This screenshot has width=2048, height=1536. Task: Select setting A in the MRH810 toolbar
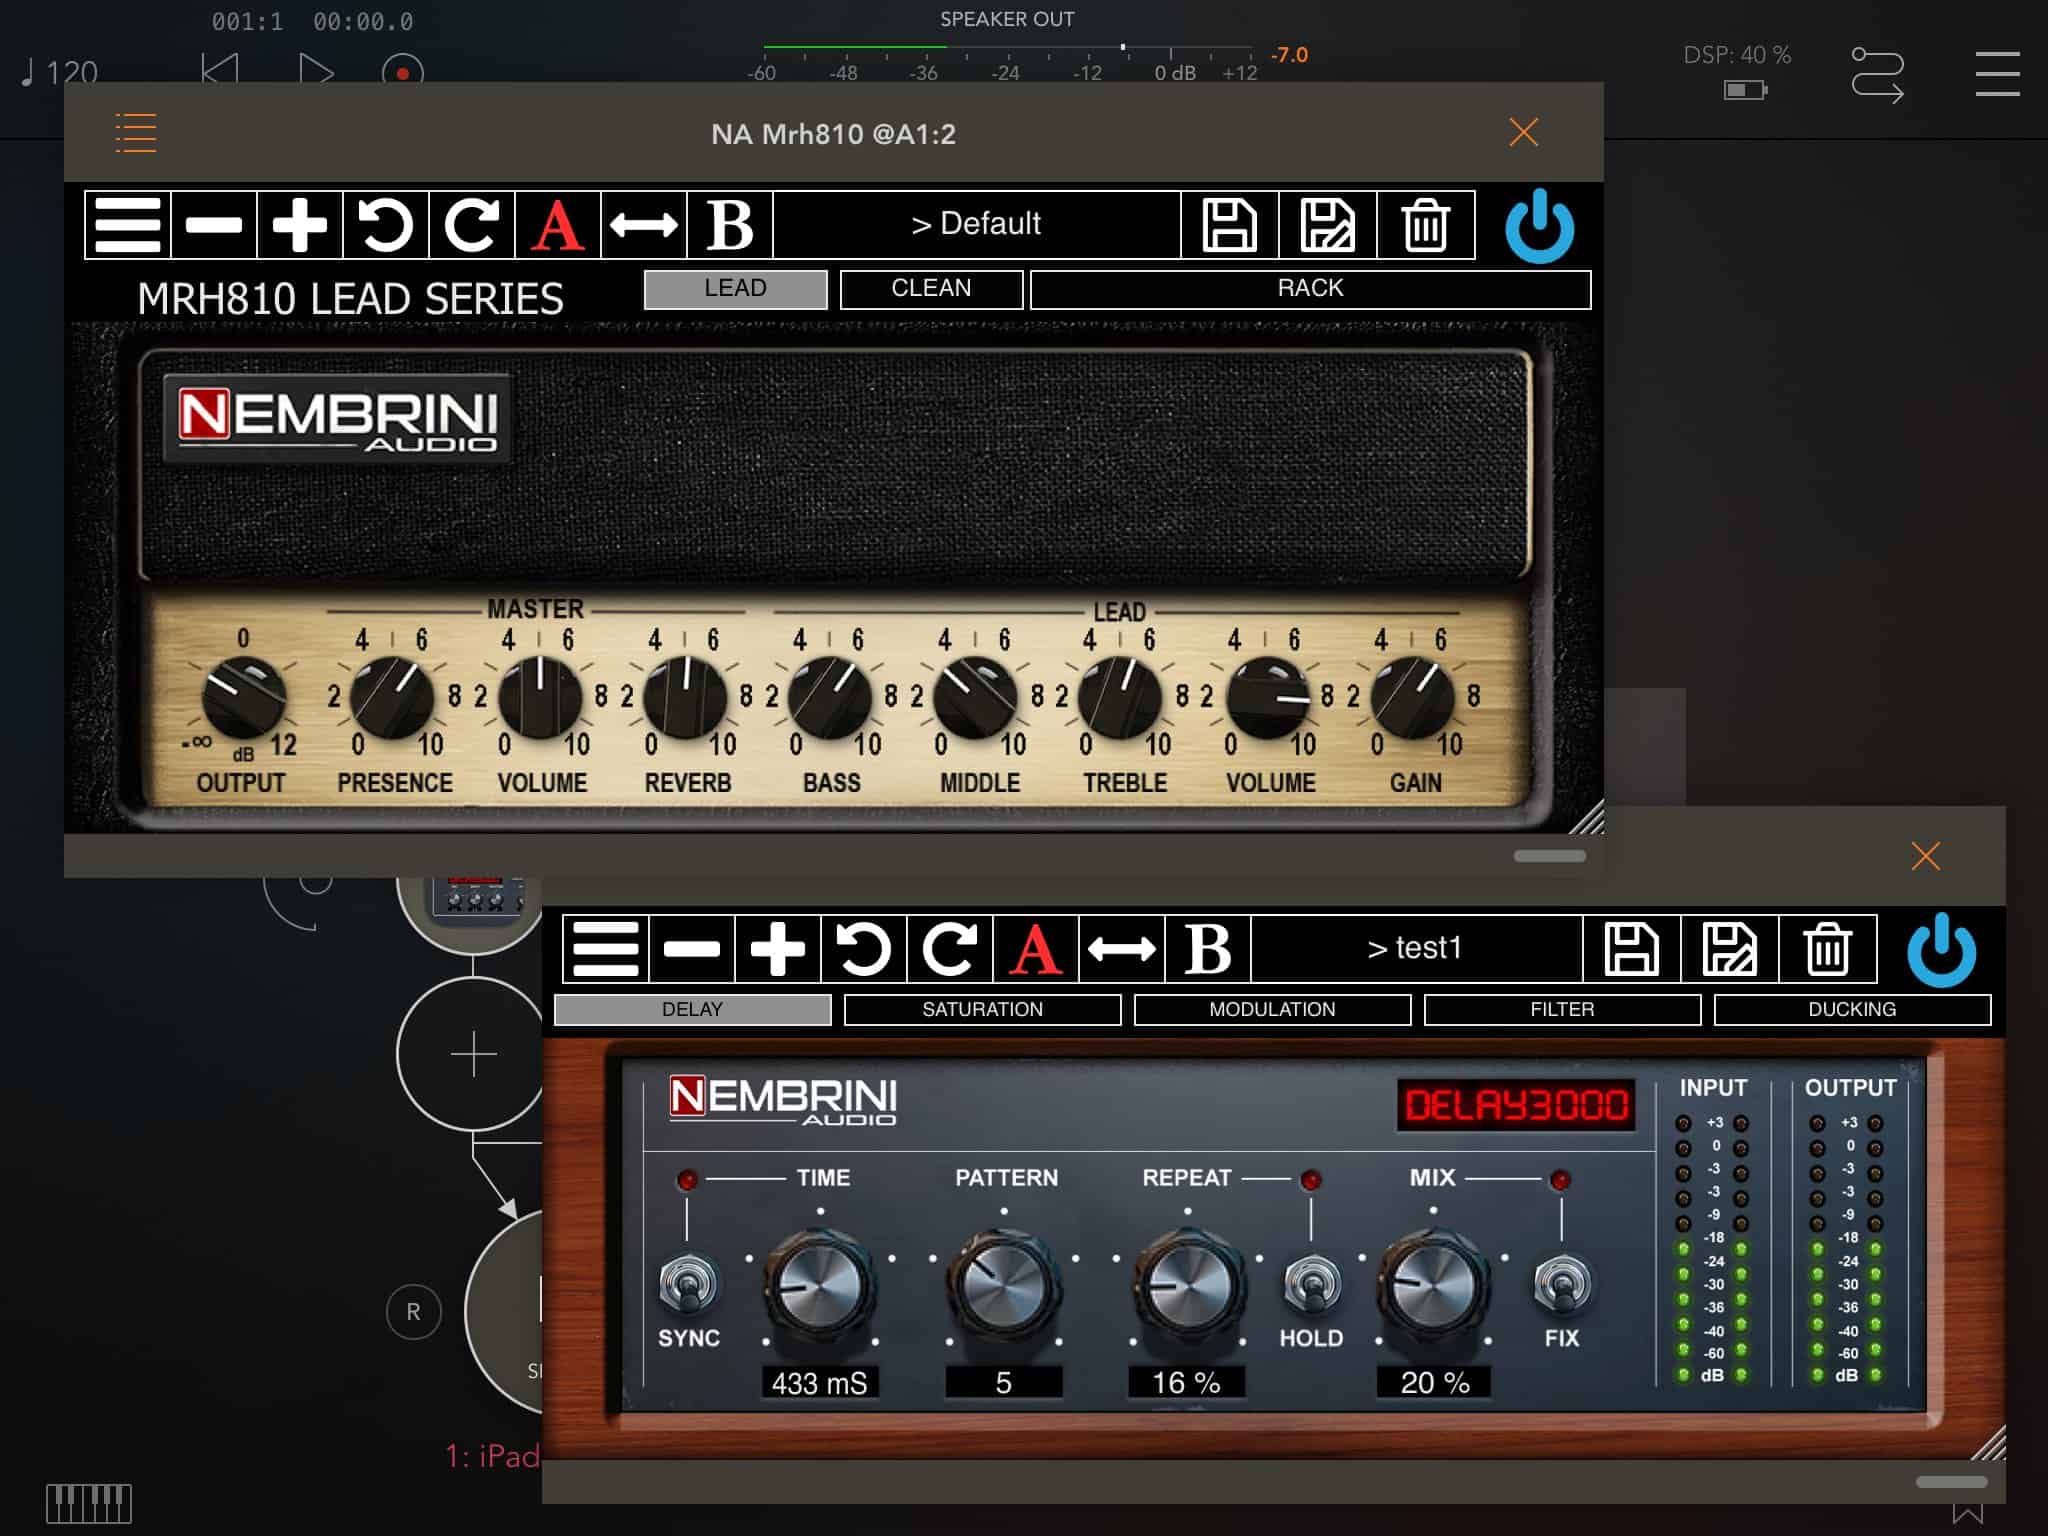point(558,225)
